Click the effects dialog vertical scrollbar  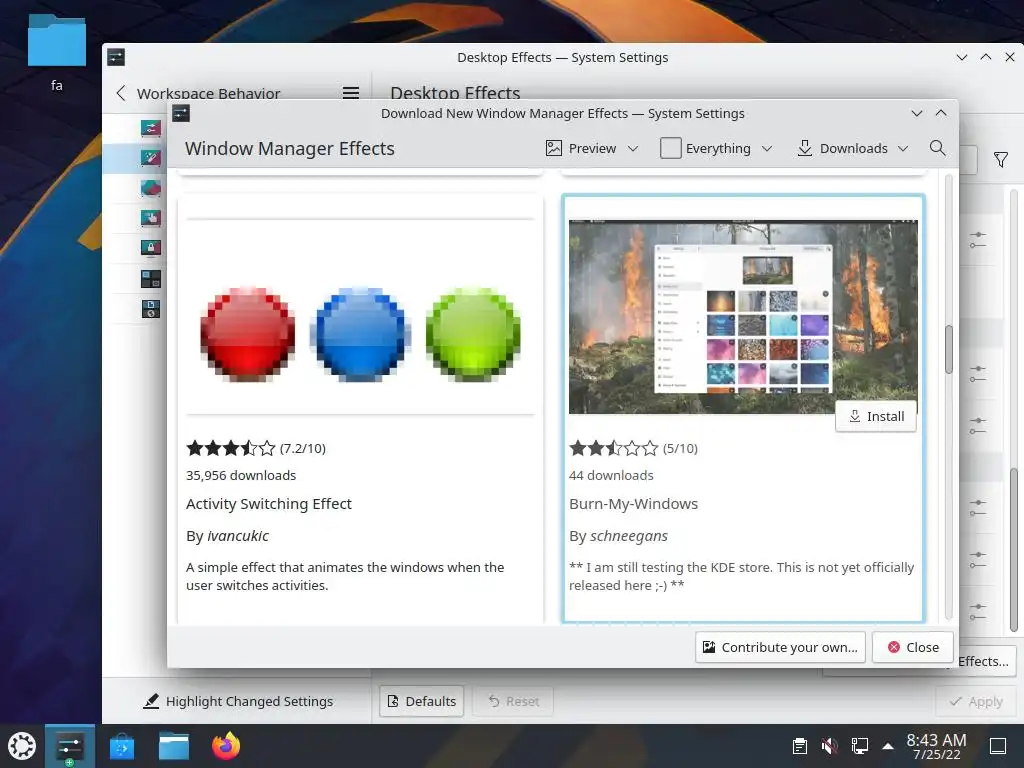click(949, 349)
